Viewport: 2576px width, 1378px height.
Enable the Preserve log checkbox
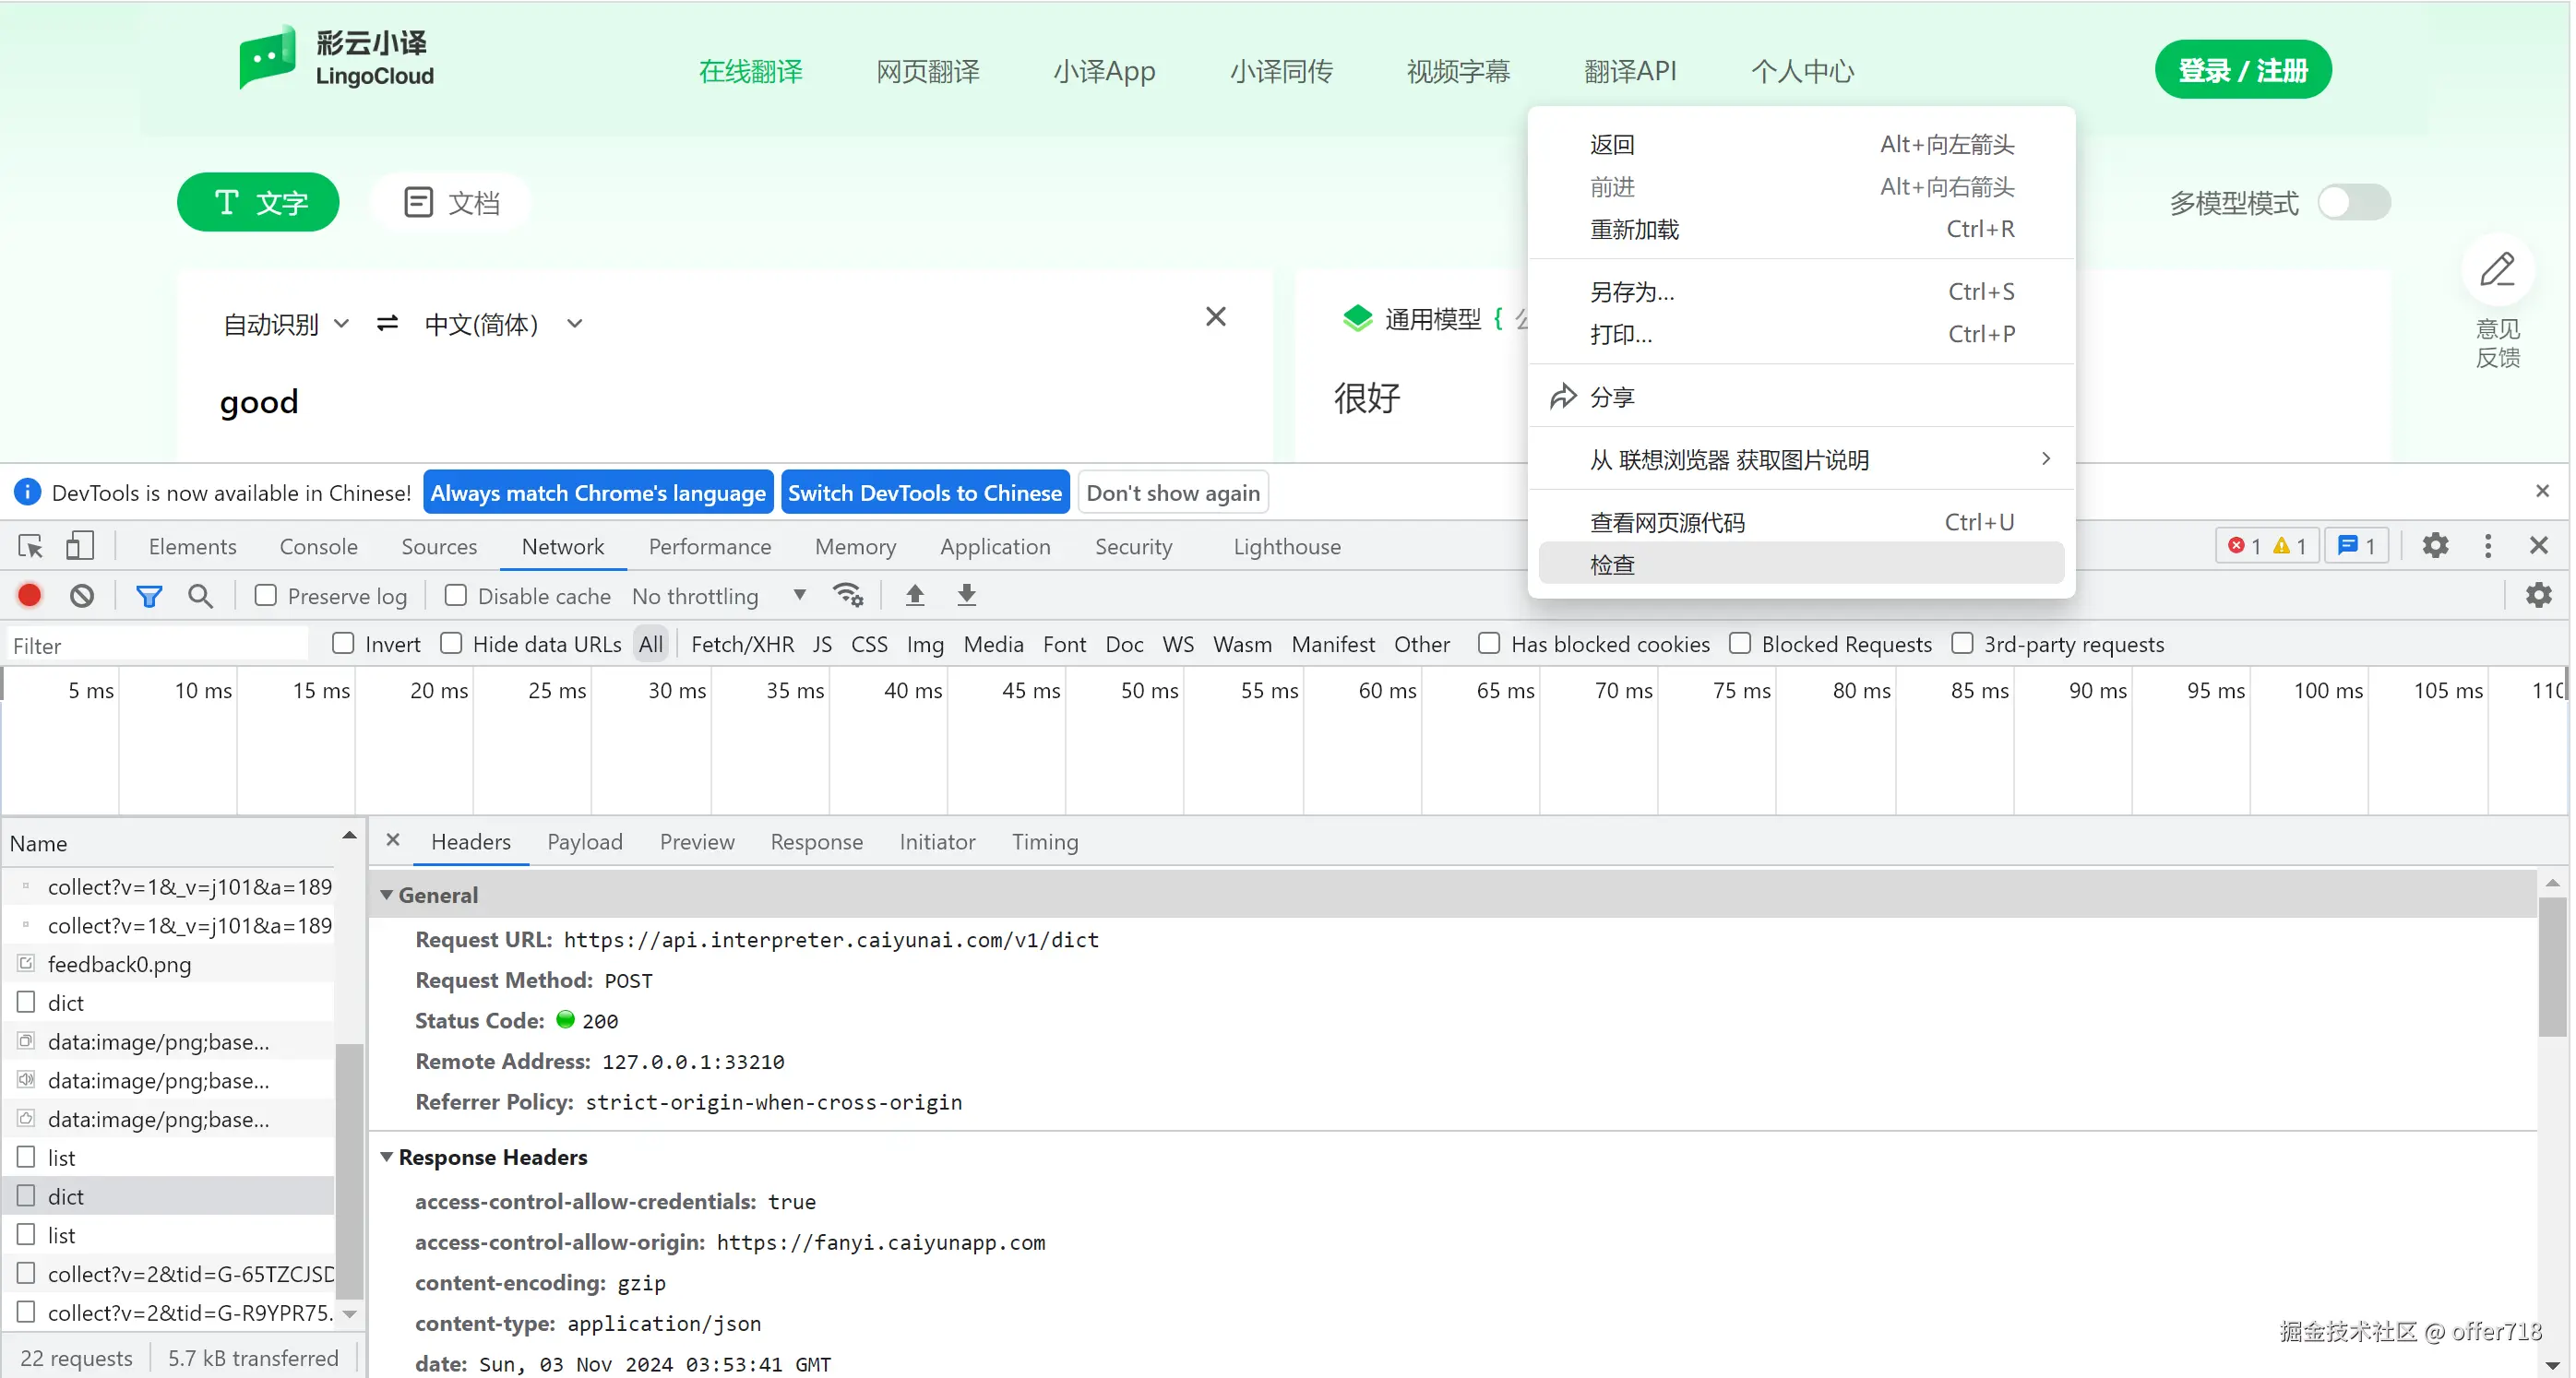tap(266, 596)
